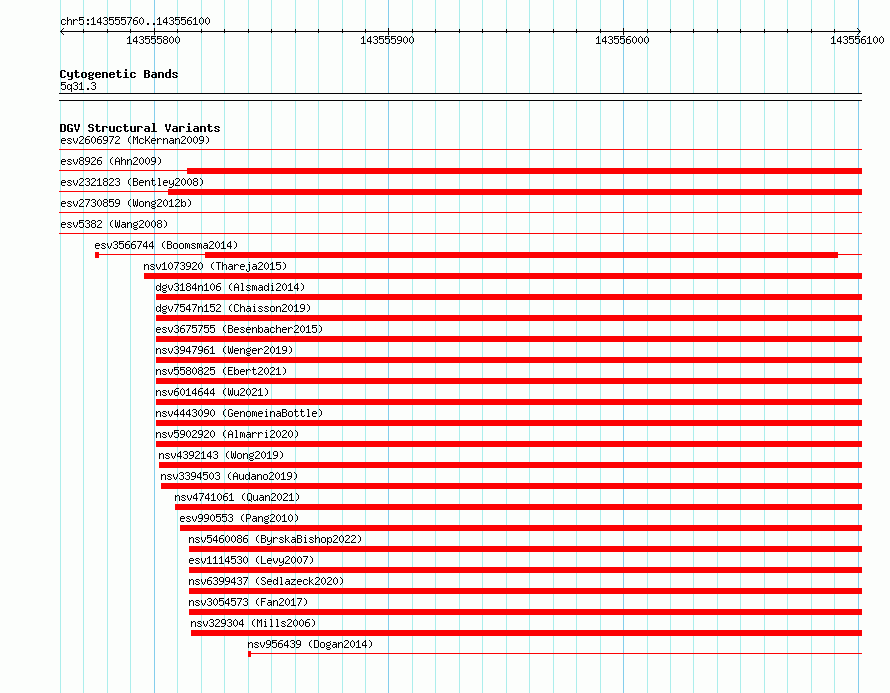
Task: Open the esv990553 (Pang2010) label
Action: point(239,518)
